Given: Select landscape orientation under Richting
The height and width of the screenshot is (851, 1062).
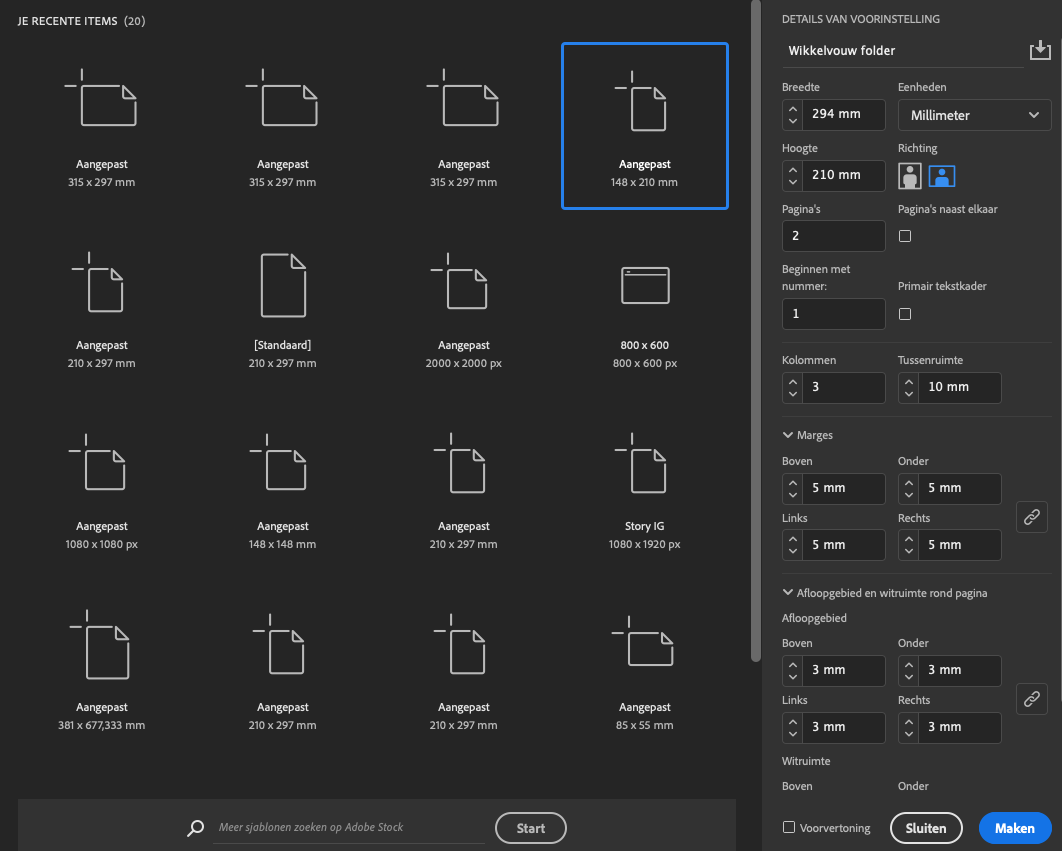Looking at the screenshot, I should pyautogui.click(x=941, y=176).
